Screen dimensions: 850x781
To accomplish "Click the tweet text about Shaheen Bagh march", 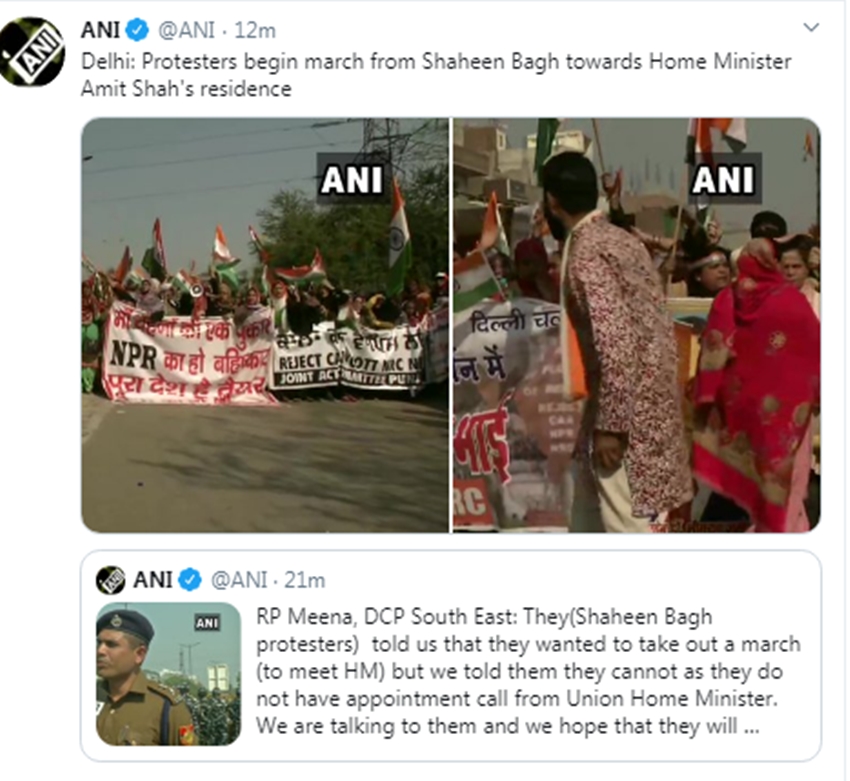I will (x=436, y=75).
